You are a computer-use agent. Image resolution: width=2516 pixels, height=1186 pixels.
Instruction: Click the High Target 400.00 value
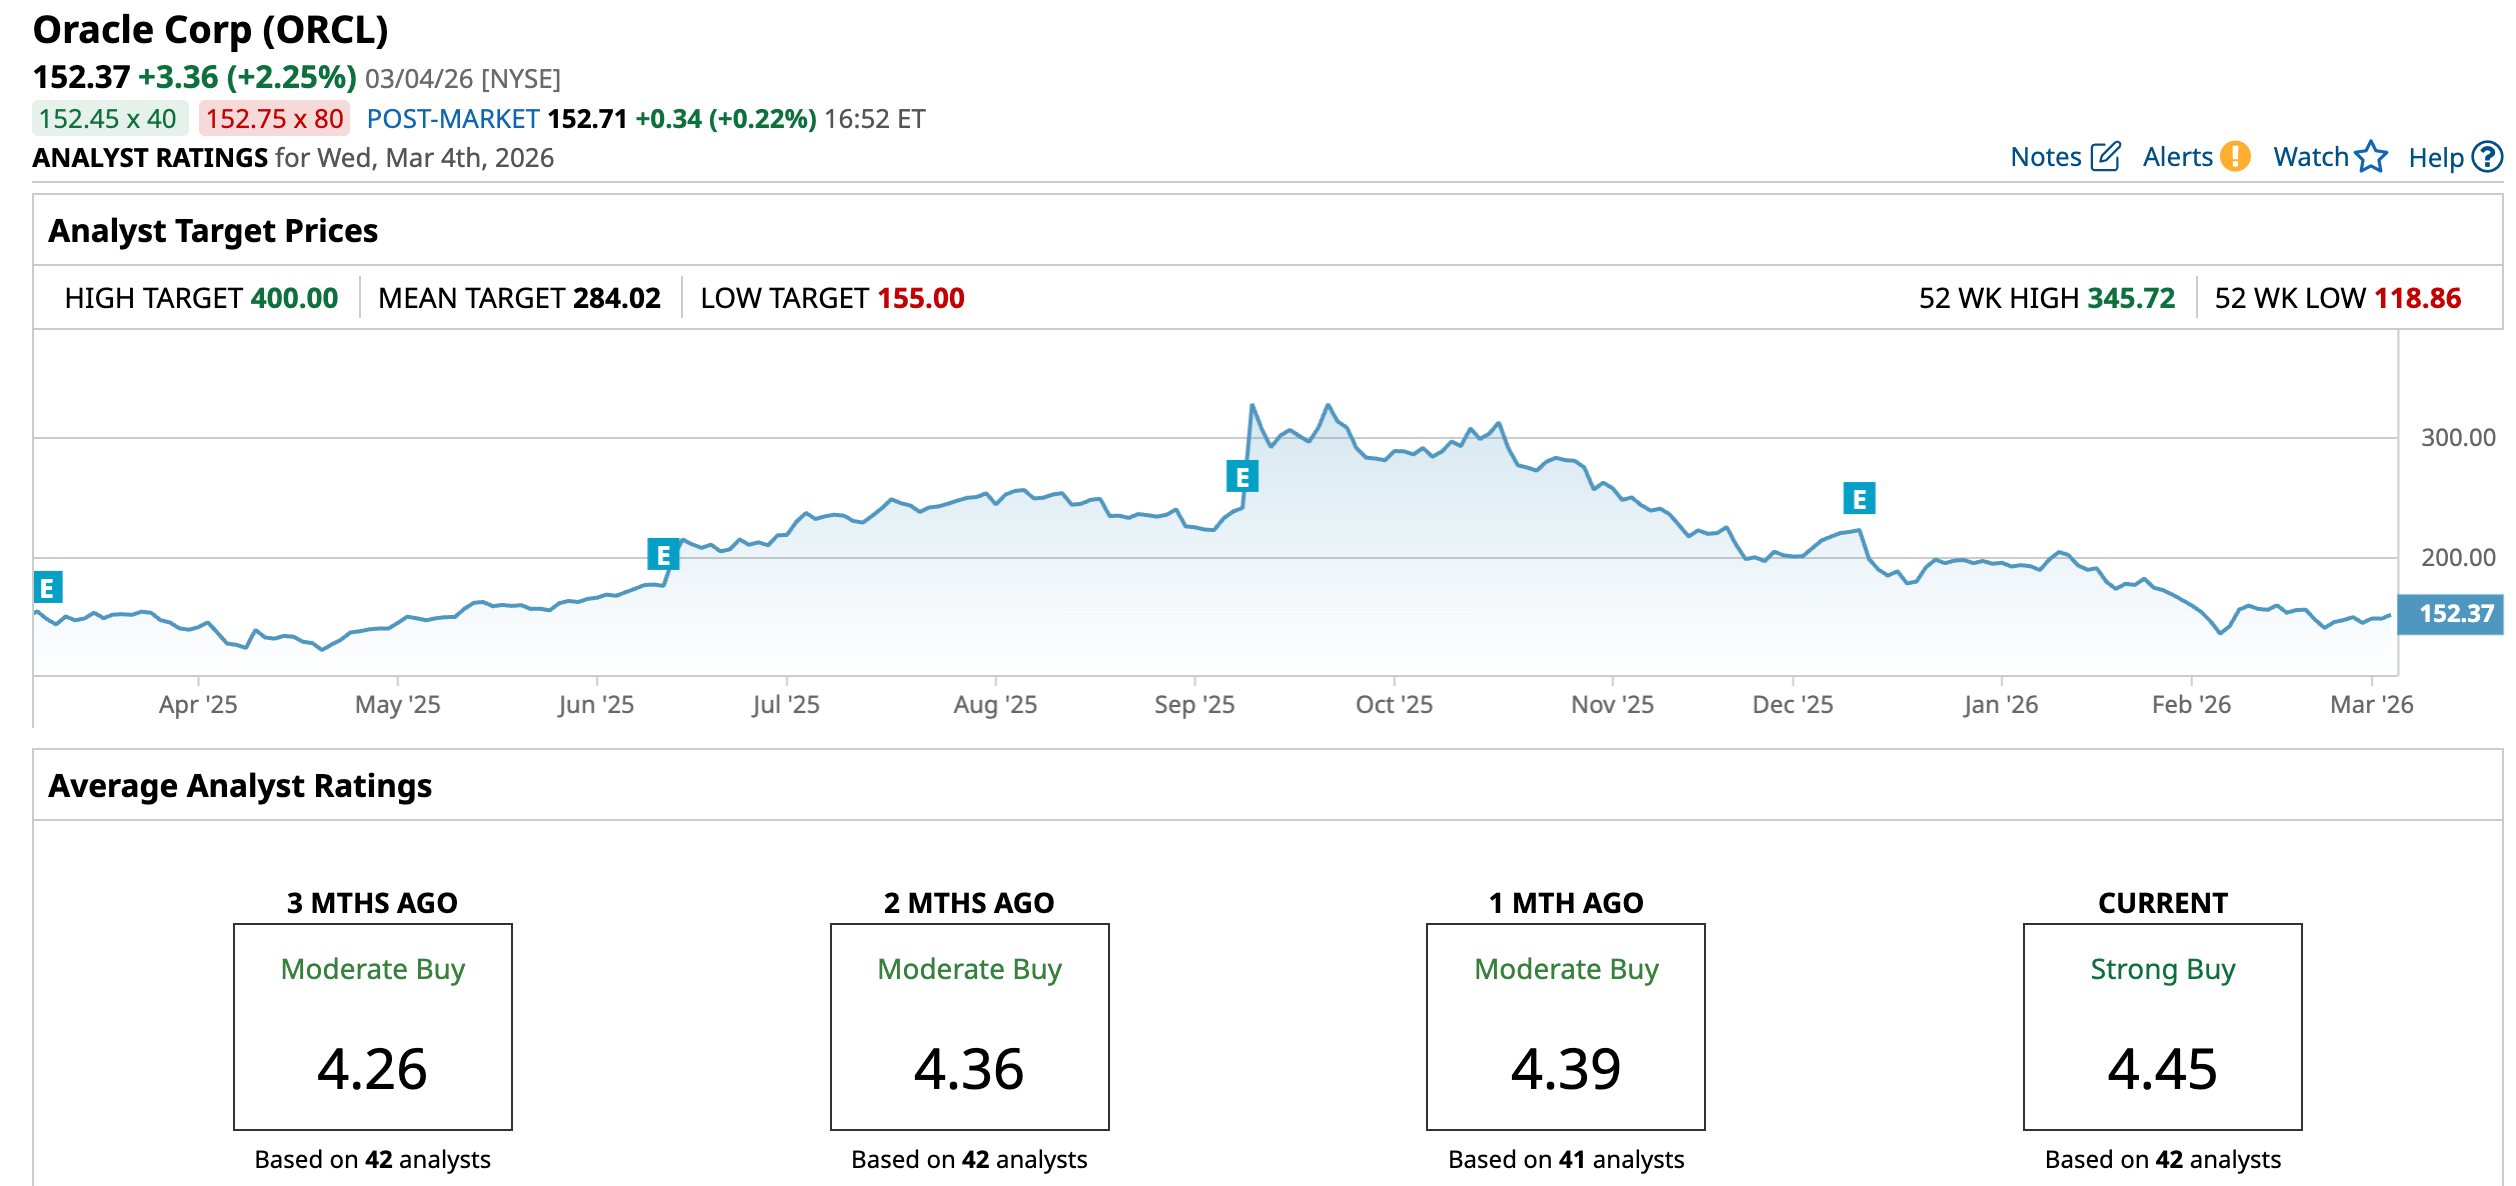294,298
